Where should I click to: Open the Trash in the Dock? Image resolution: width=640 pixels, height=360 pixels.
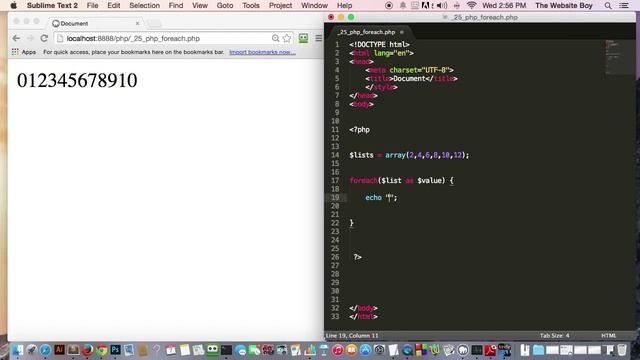[622, 350]
